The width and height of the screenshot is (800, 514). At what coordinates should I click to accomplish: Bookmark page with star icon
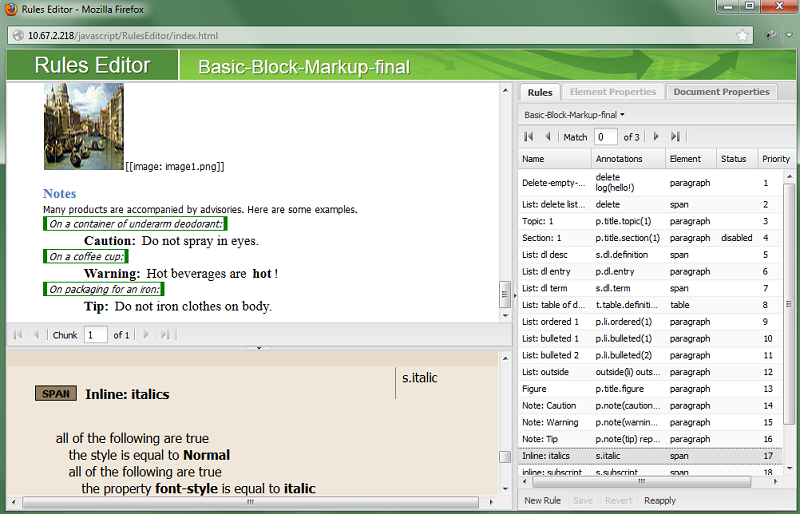[742, 35]
